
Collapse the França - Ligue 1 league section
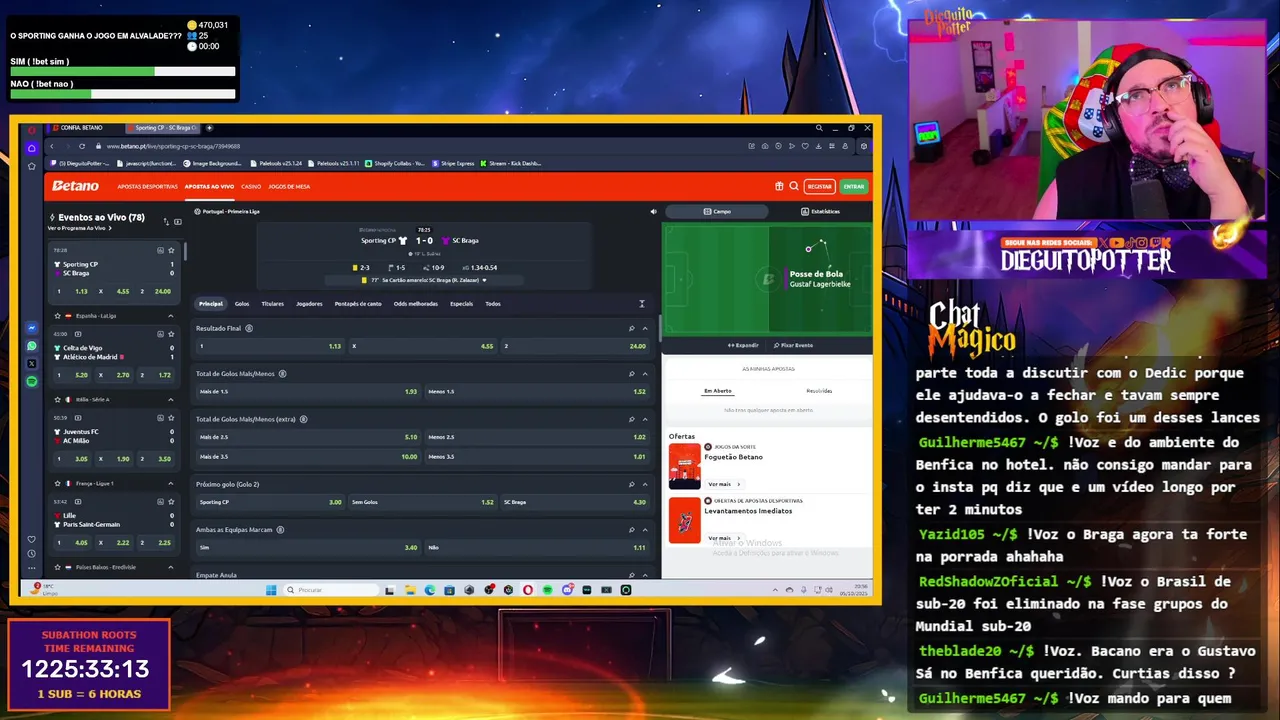tap(171, 483)
